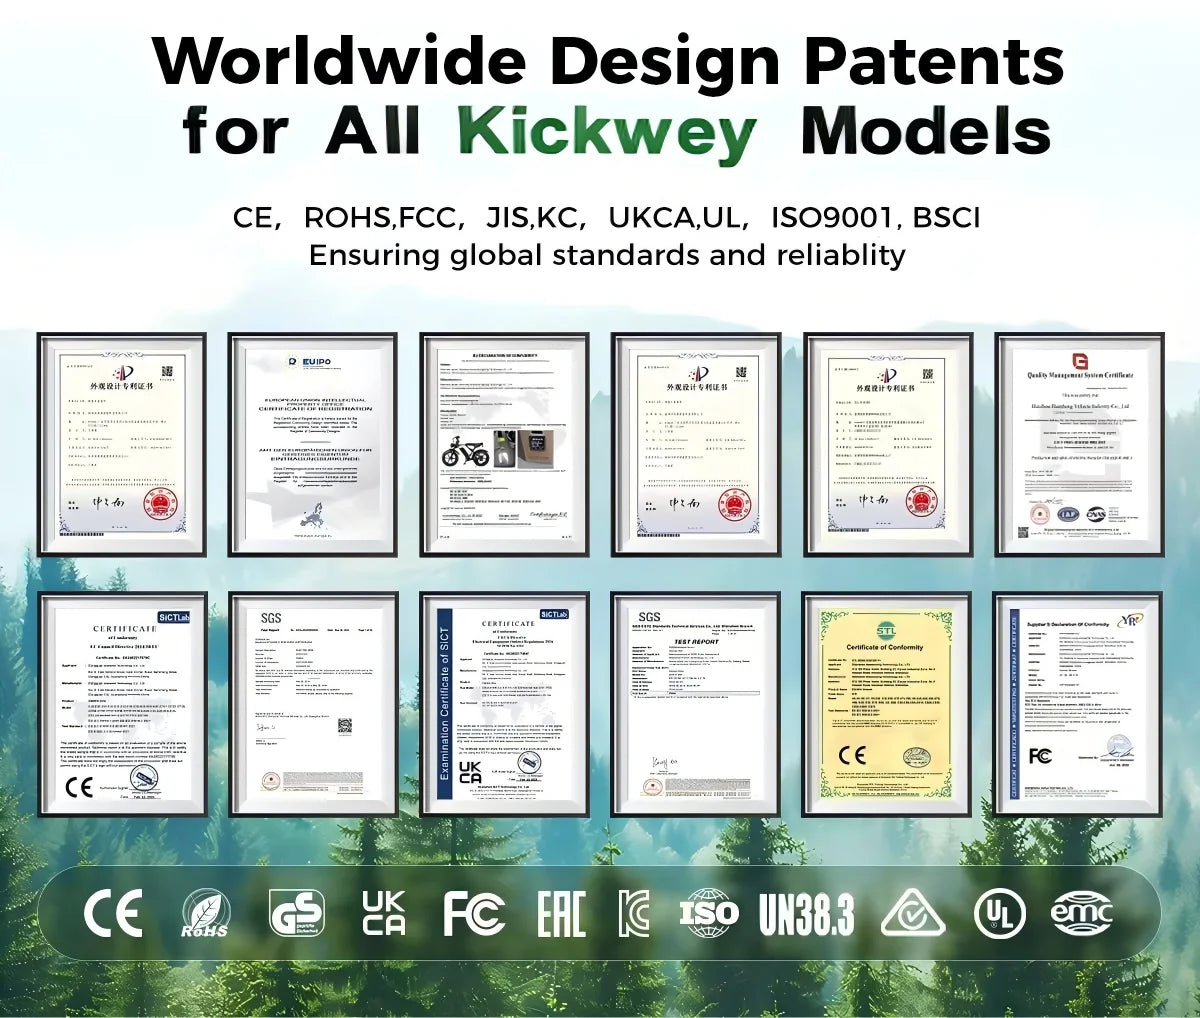Screen dimensions: 1200x1018
Task: Open the EUIPO registration certificate
Action: [x=313, y=444]
